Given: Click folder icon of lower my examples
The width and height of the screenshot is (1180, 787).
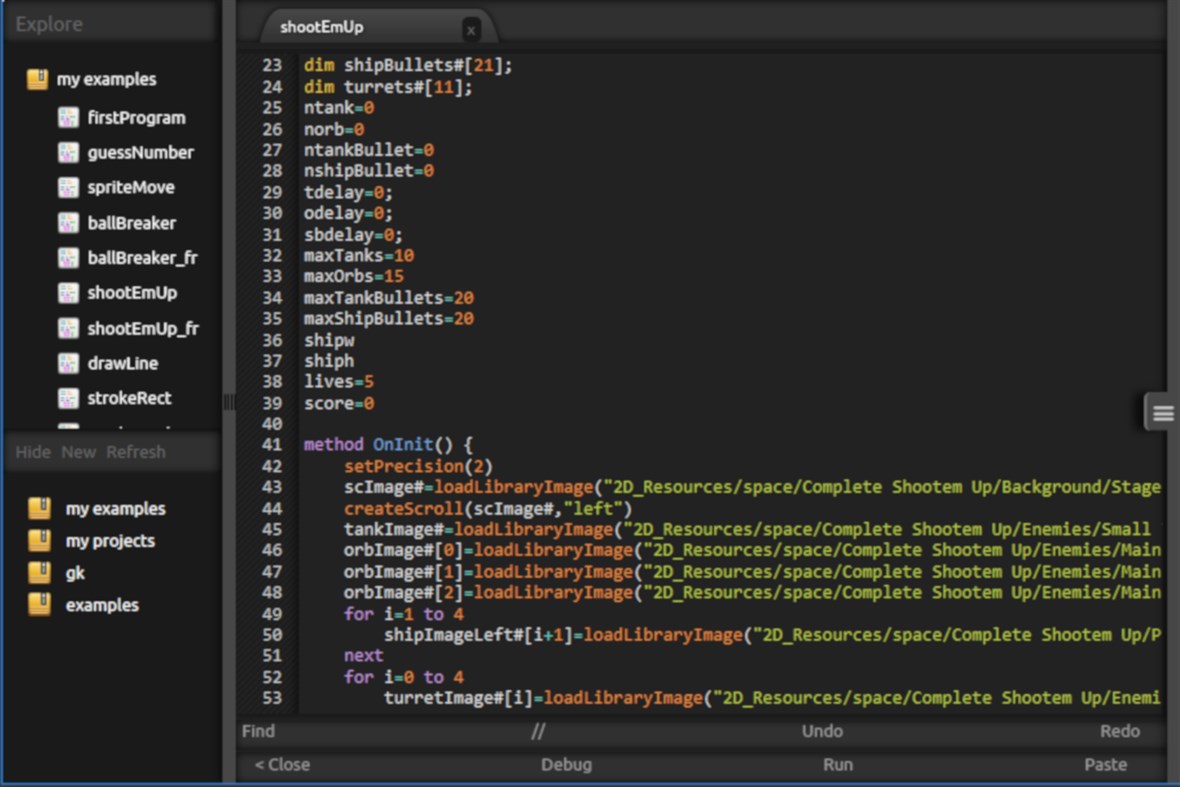Looking at the screenshot, I should click(x=40, y=509).
